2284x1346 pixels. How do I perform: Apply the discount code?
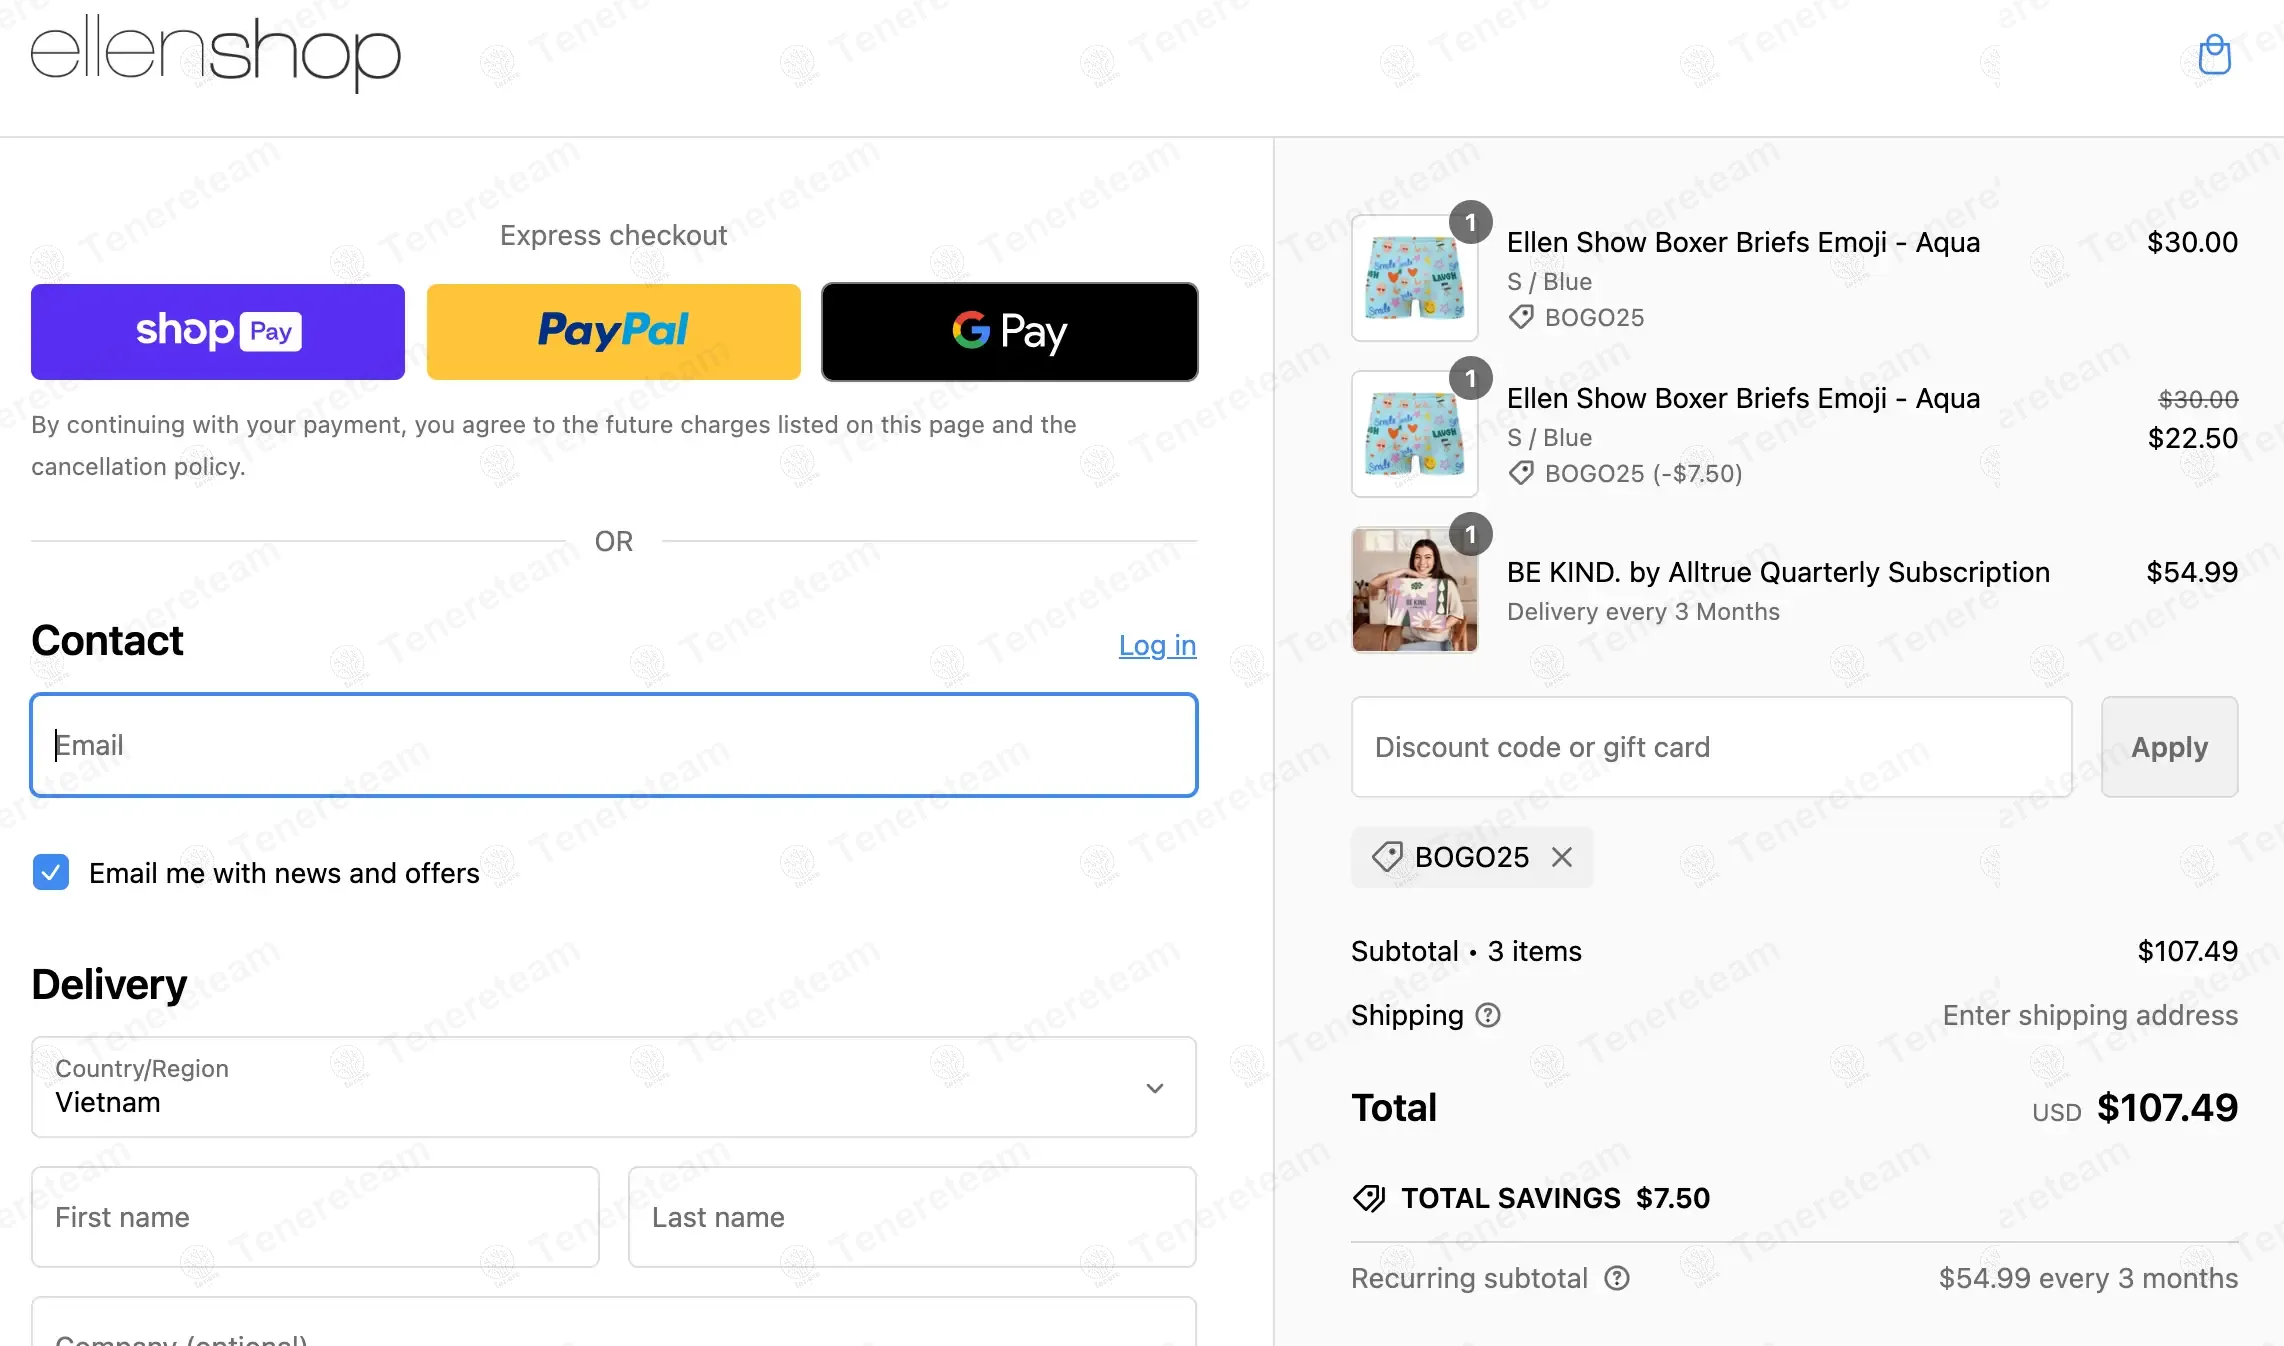[x=2169, y=747]
